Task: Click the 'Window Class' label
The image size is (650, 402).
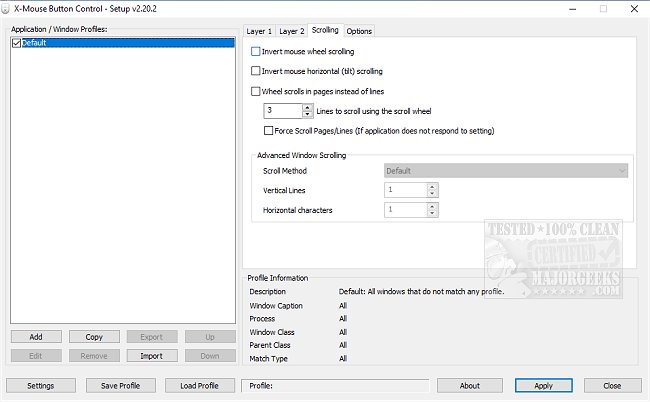Action: coord(272,332)
